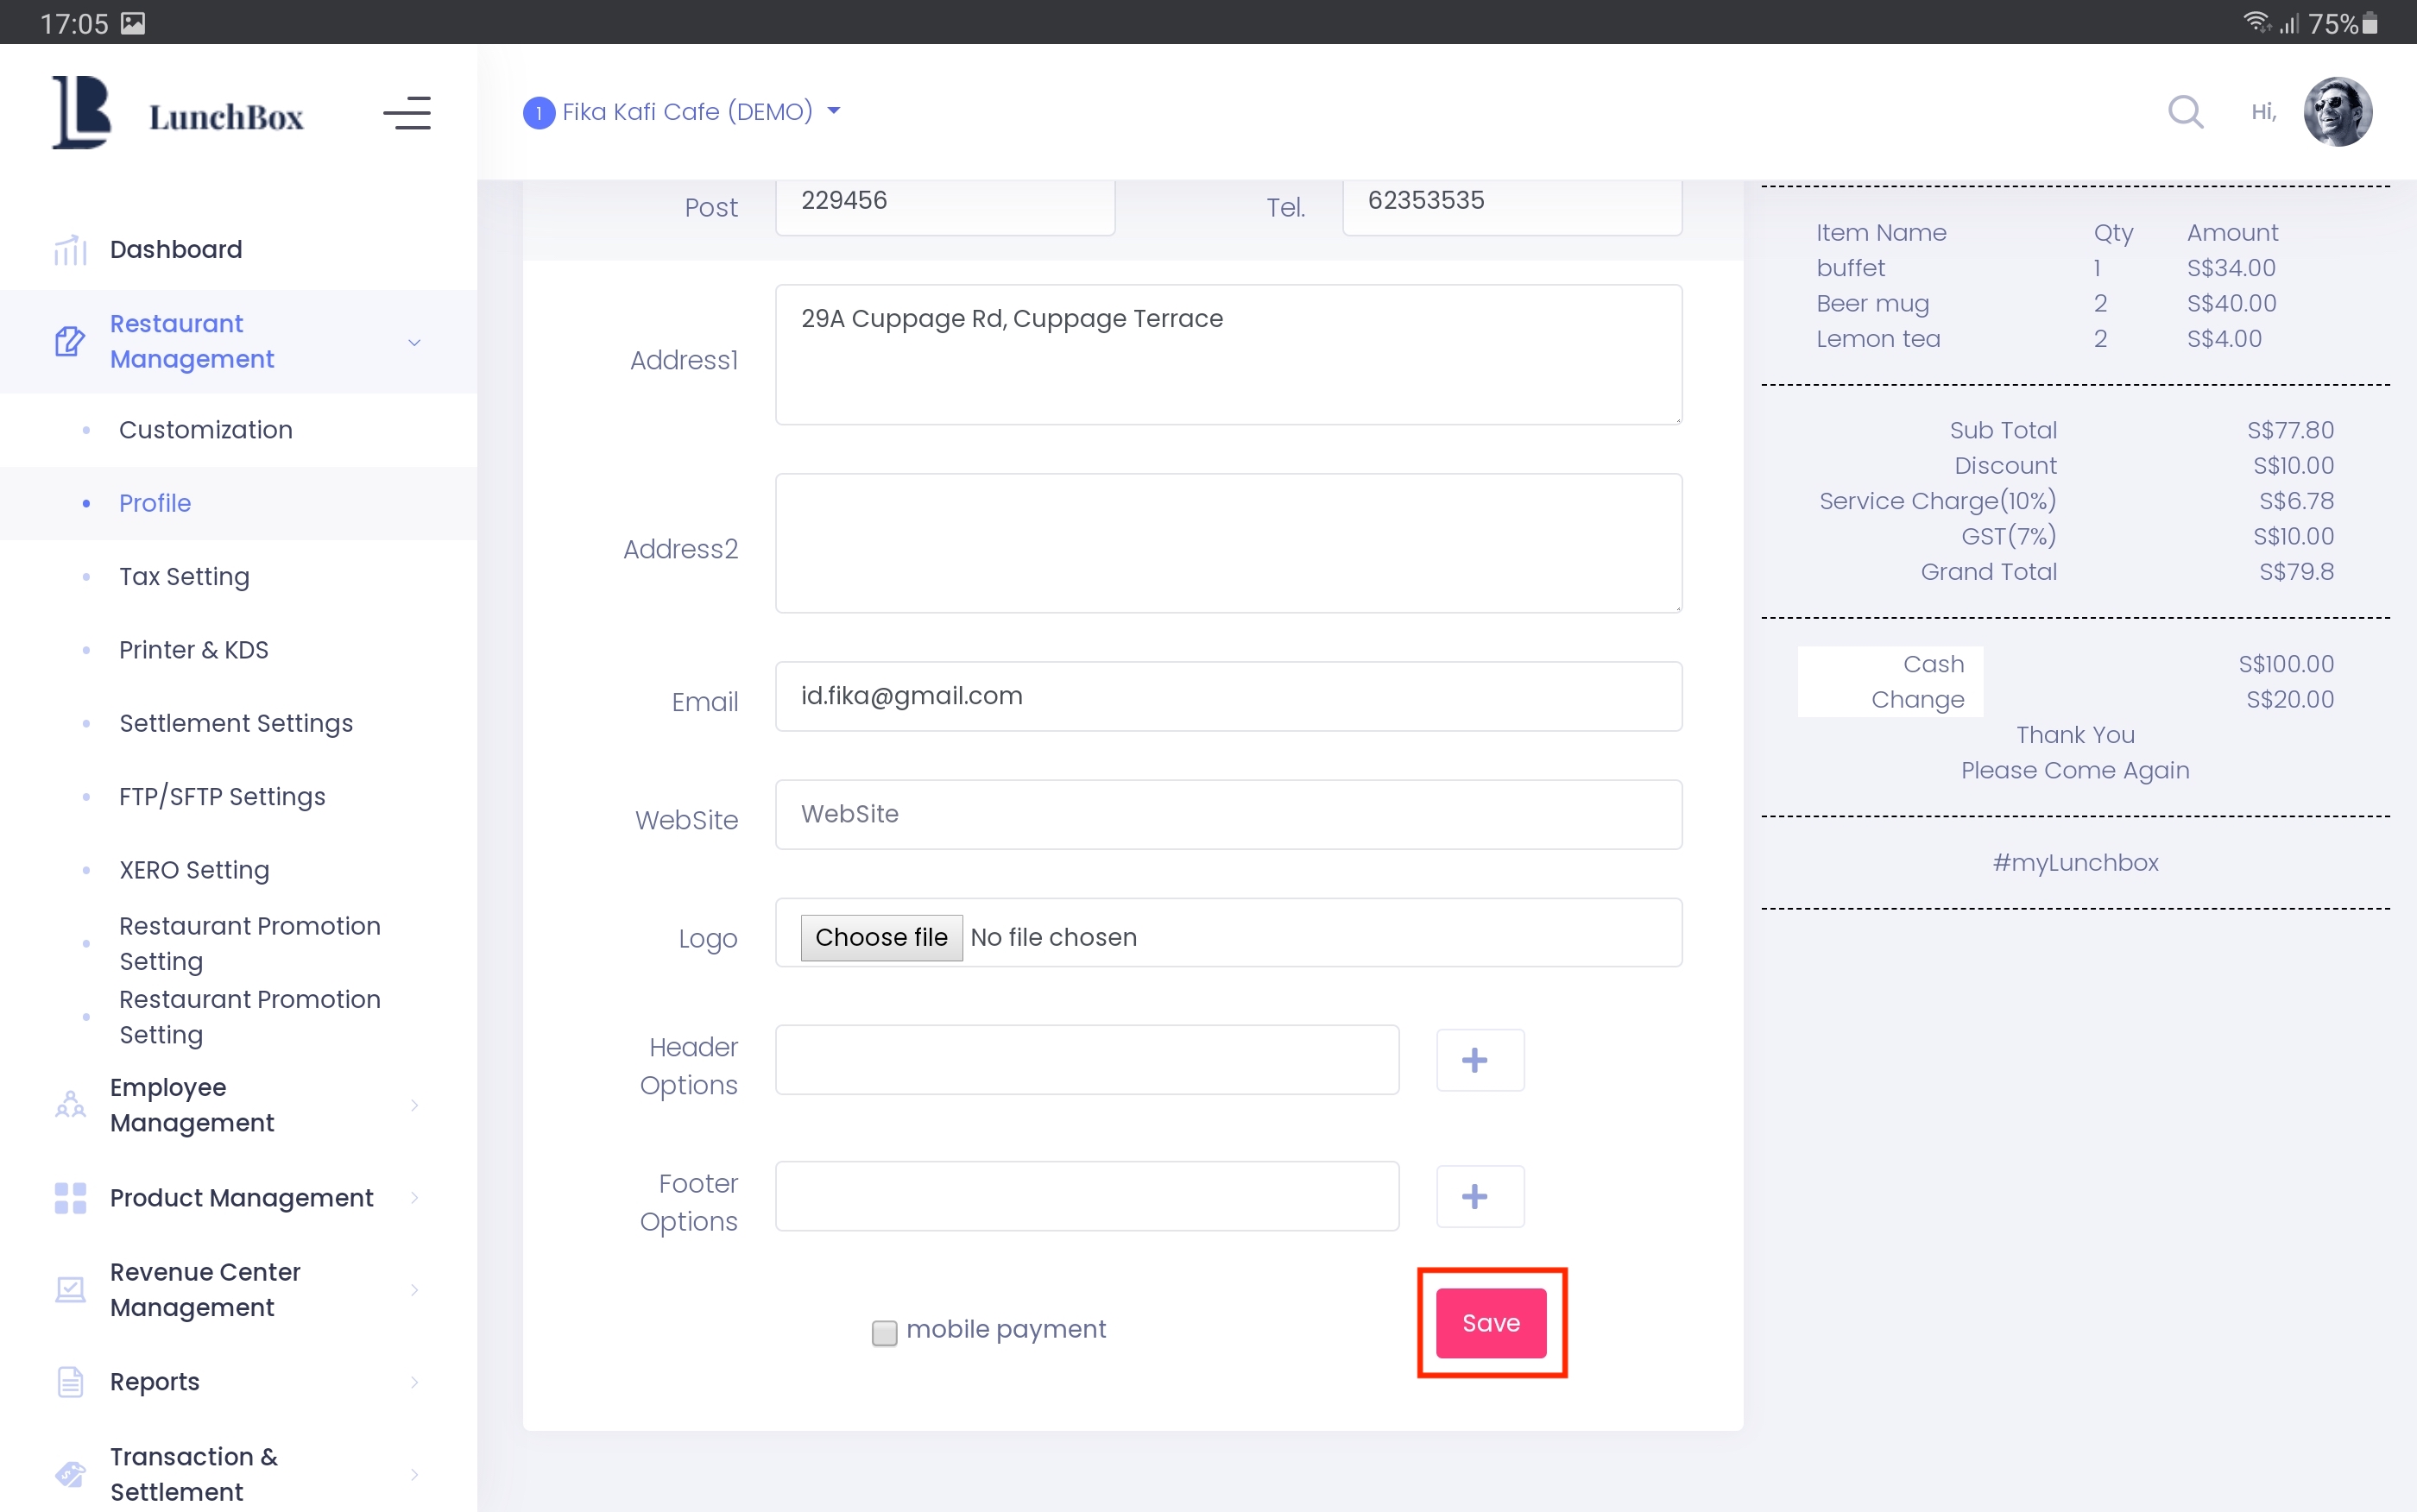The image size is (2417, 1512).
Task: Click the hamburger menu icon
Action: [406, 113]
